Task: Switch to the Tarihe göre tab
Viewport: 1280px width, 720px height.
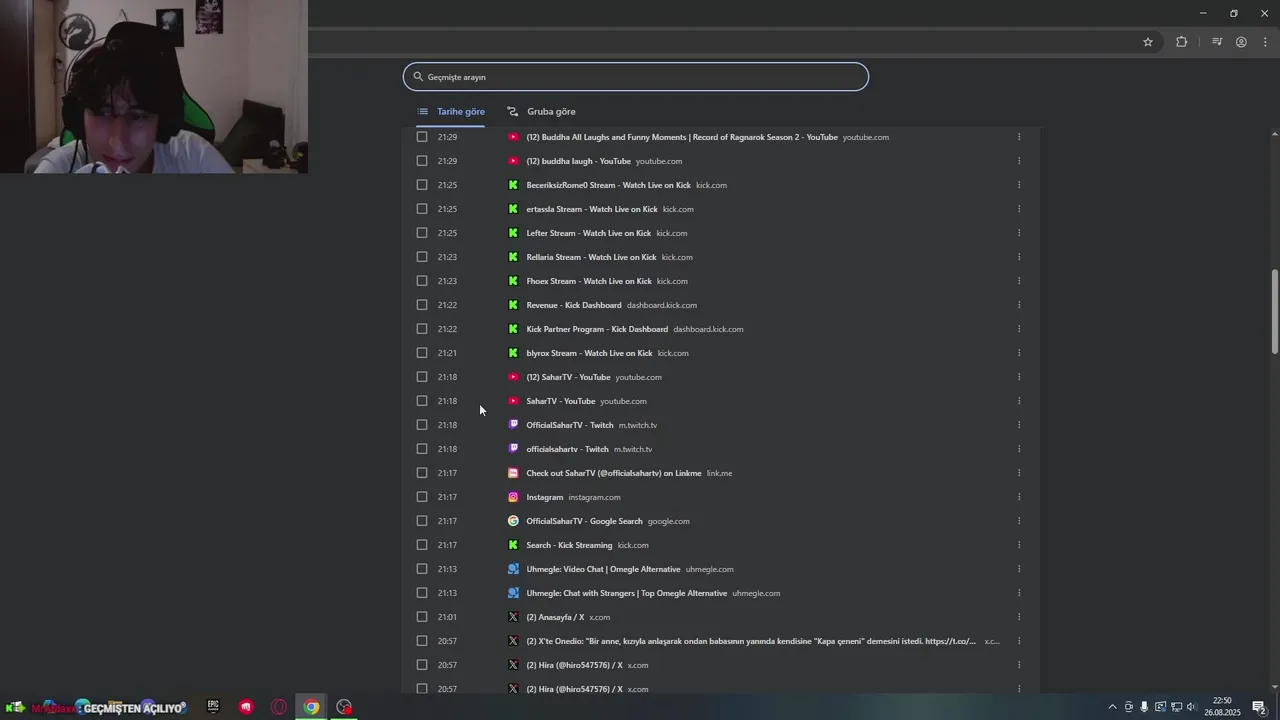Action: coord(451,112)
